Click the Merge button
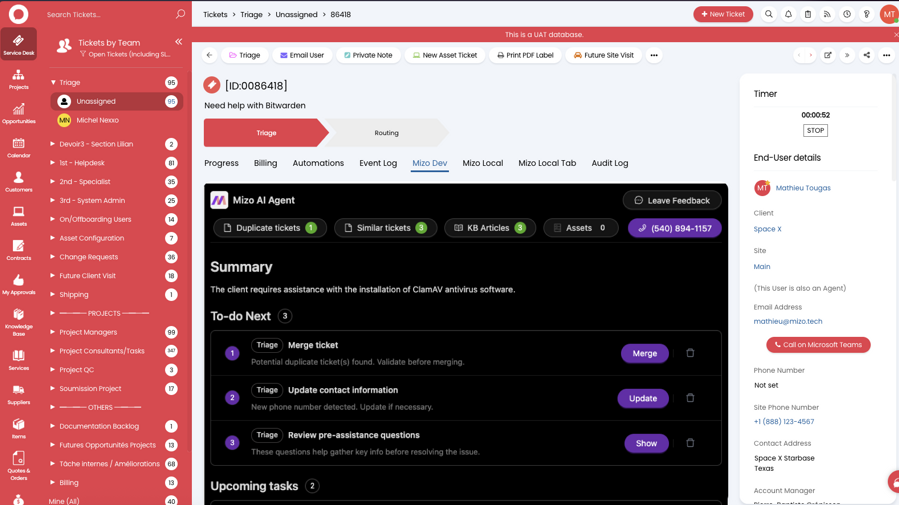This screenshot has width=899, height=505. click(644, 353)
